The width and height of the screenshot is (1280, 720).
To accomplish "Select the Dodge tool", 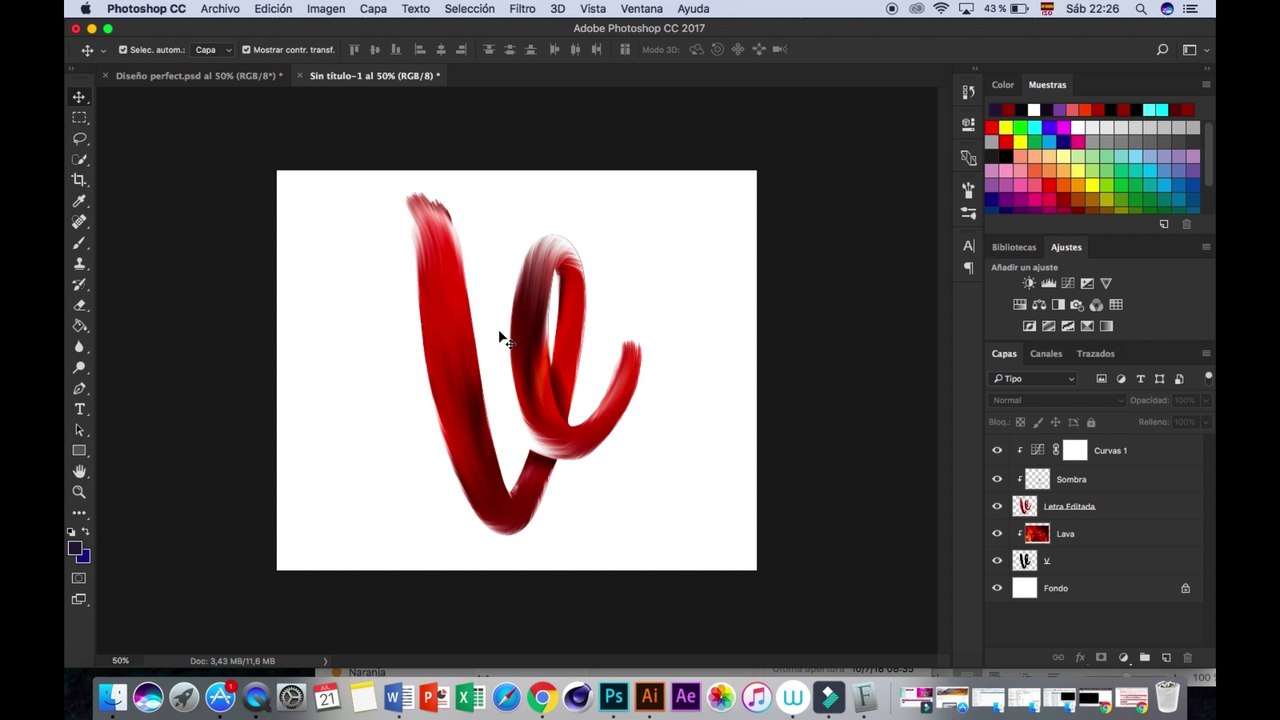I will pos(79,368).
